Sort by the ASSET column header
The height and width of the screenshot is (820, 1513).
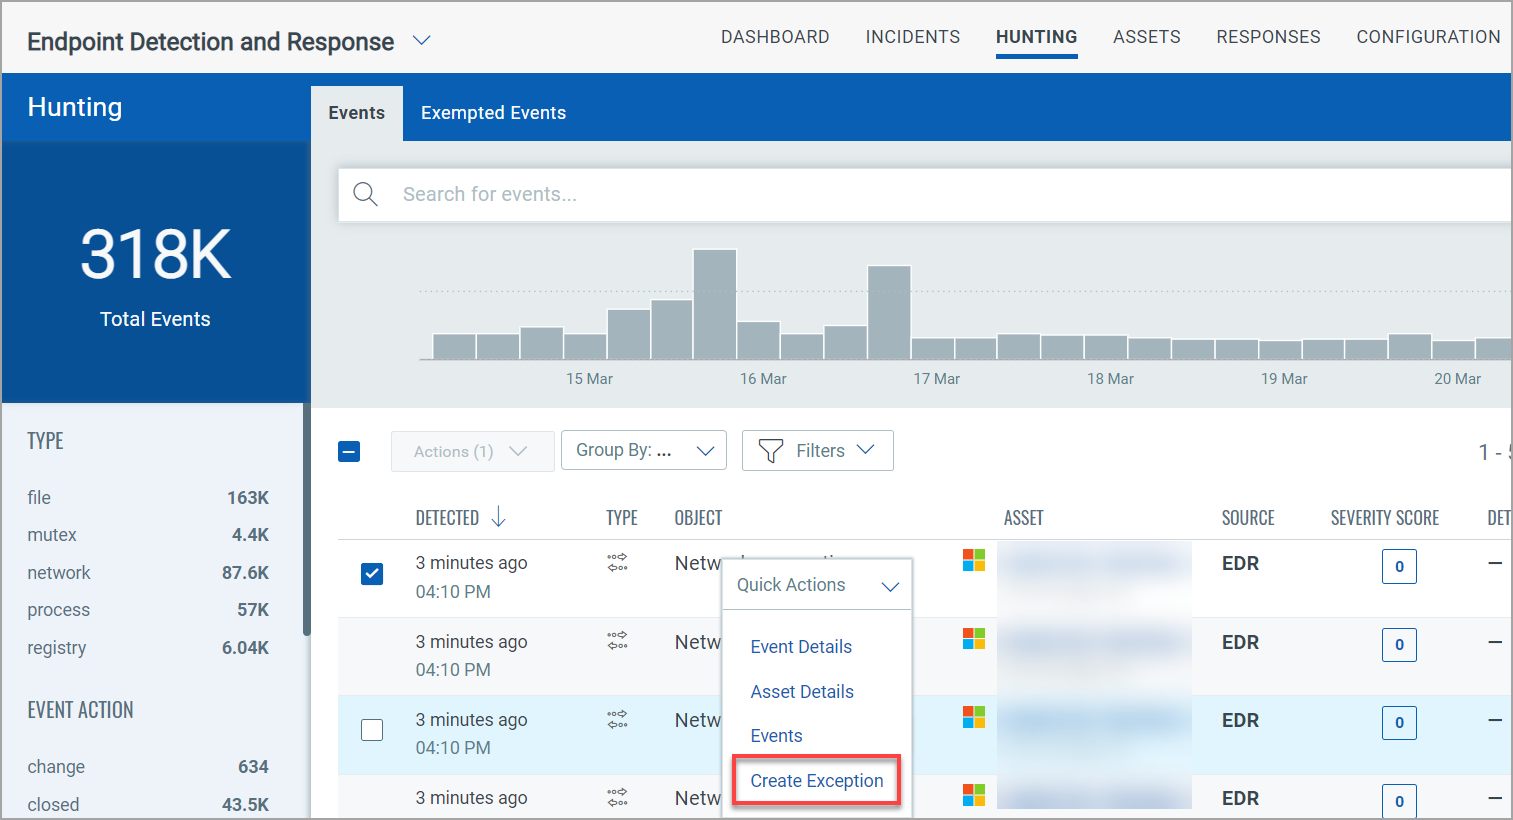click(1024, 518)
